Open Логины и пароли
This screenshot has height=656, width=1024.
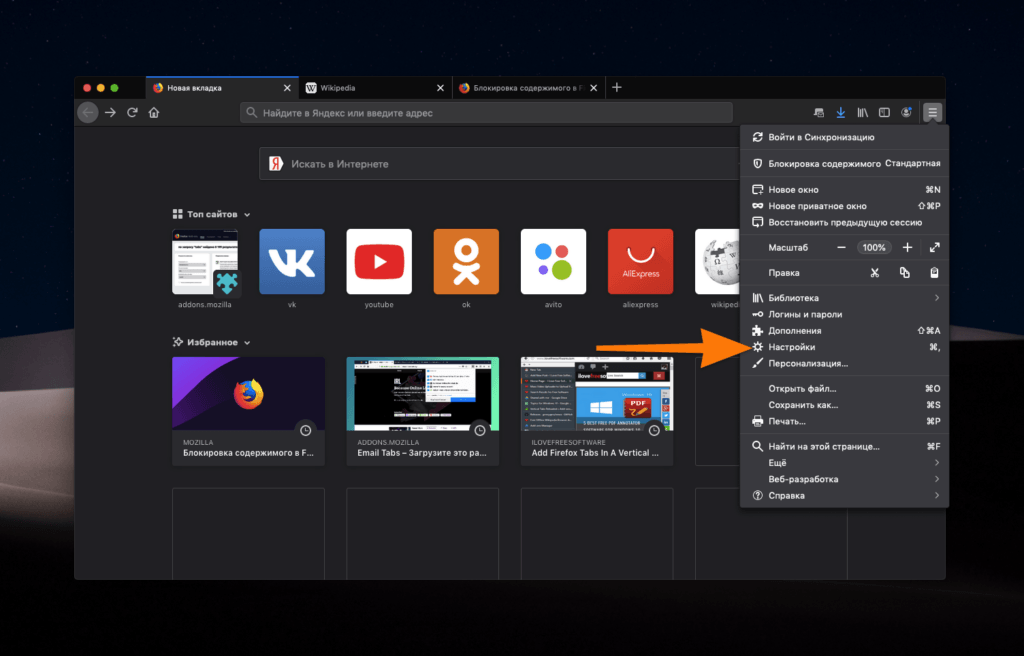coord(844,314)
